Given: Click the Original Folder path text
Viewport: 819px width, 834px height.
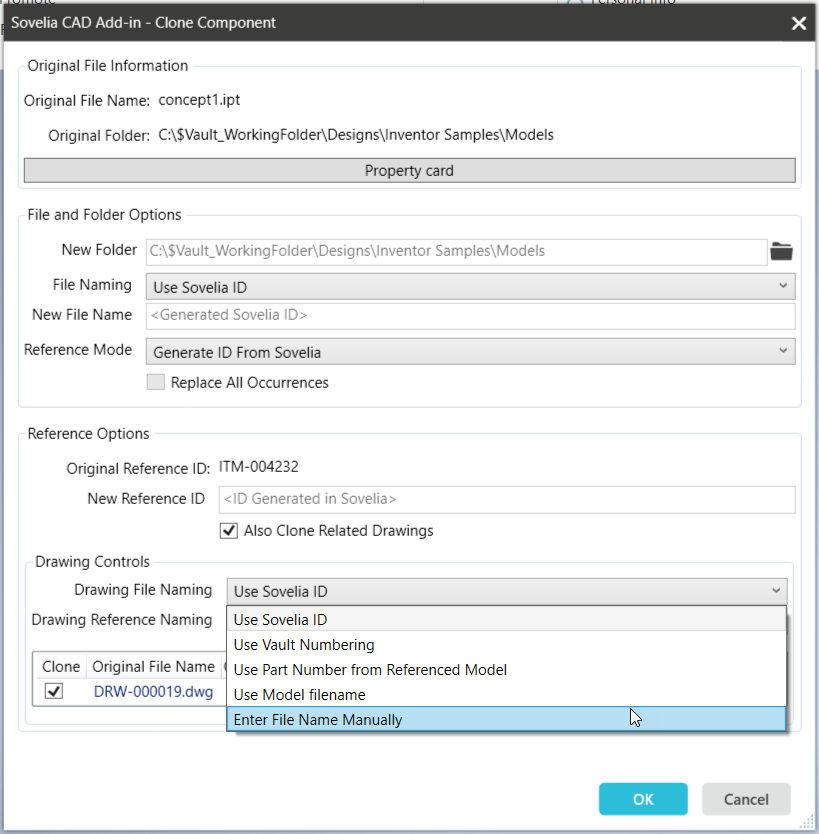Looking at the screenshot, I should (356, 135).
